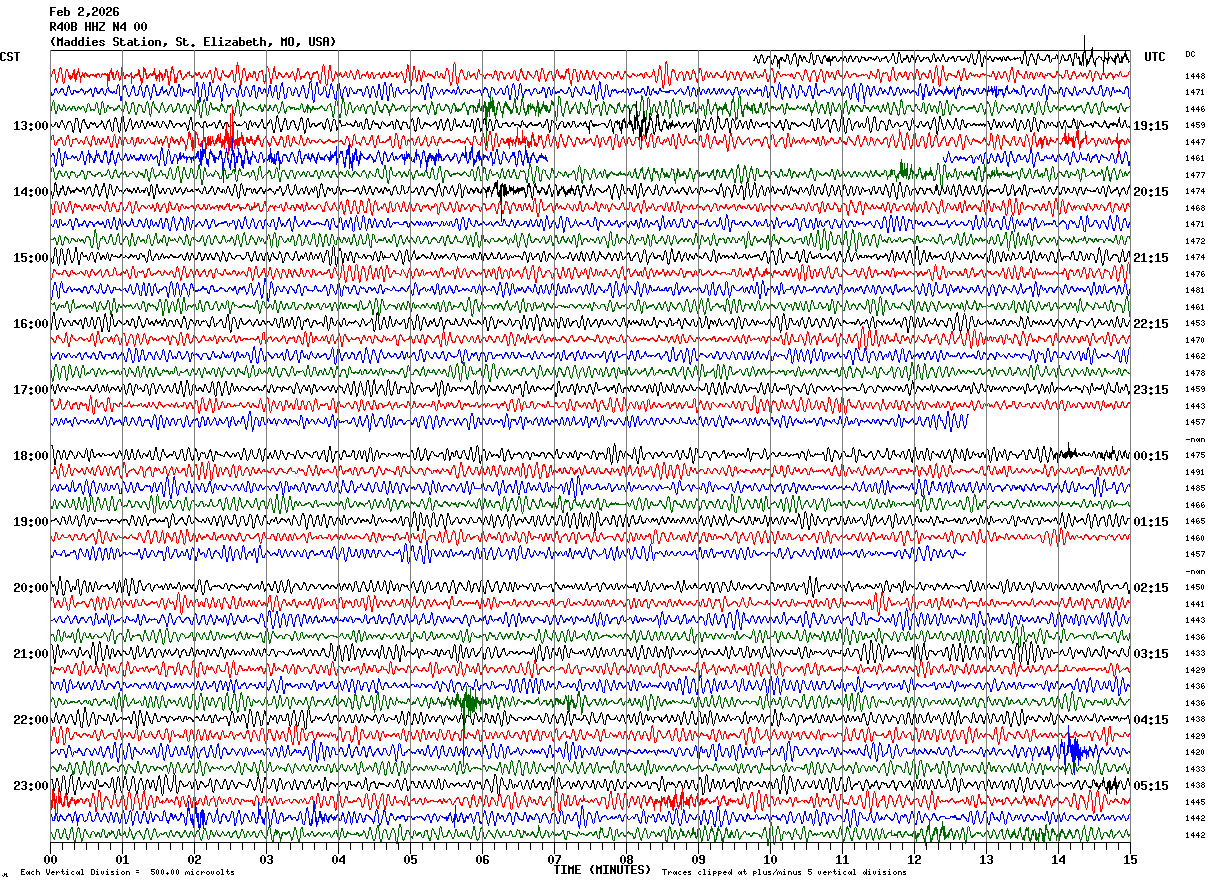
Task: Click the 04:15 UTC time label
Action: (1151, 720)
